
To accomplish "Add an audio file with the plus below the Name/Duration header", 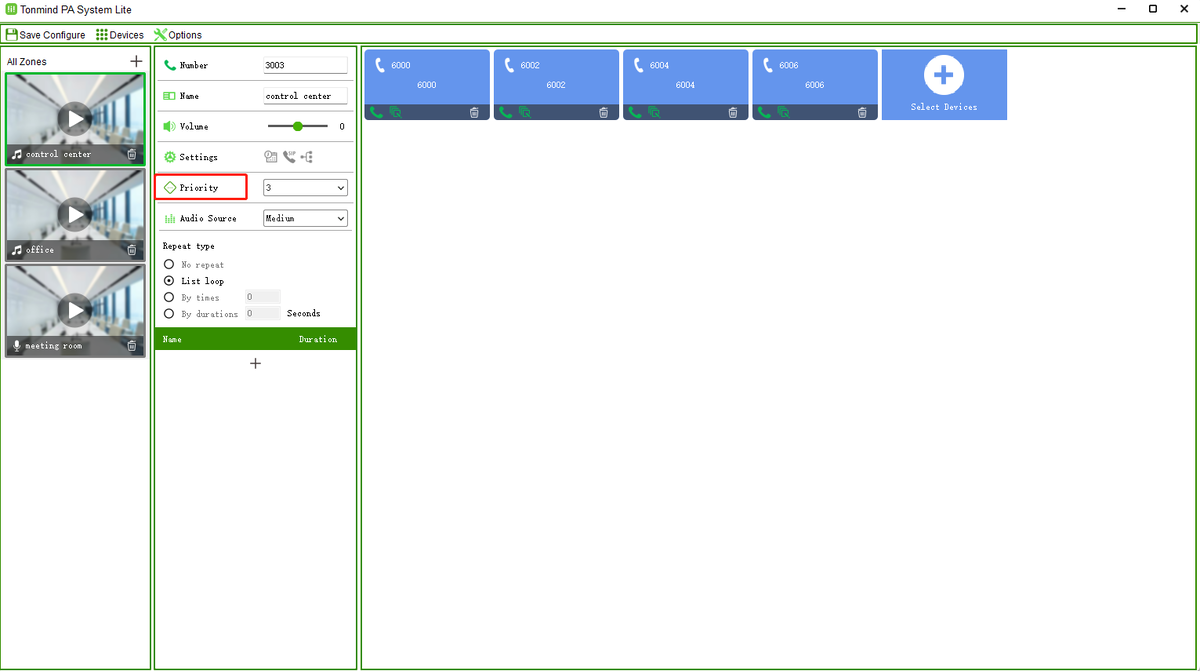I will tap(255, 363).
